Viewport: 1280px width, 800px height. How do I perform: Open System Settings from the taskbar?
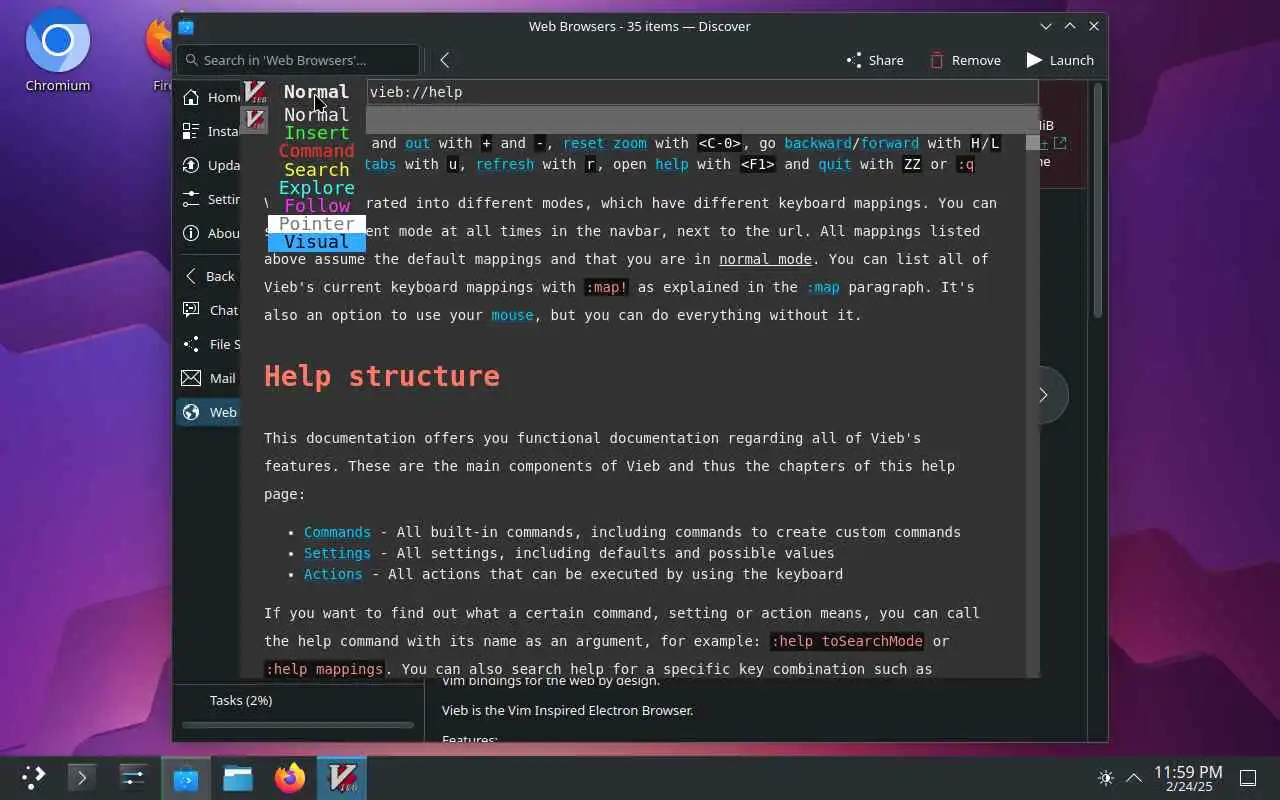coord(133,777)
